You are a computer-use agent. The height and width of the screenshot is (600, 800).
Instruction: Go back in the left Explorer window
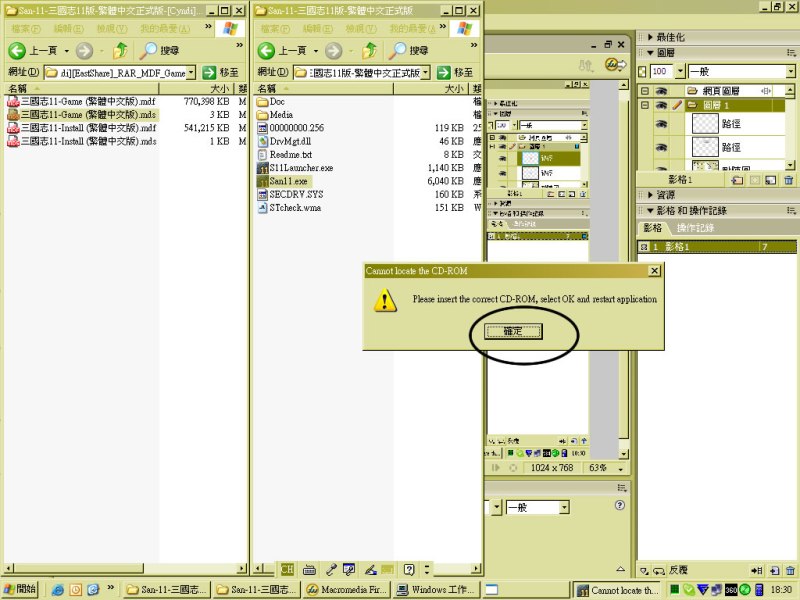click(x=33, y=51)
